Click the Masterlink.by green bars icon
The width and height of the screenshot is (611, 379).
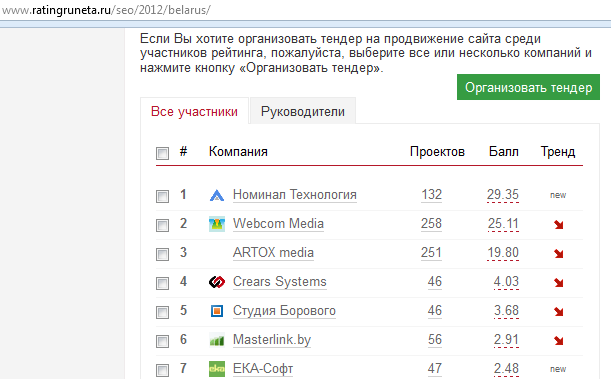tap(217, 340)
